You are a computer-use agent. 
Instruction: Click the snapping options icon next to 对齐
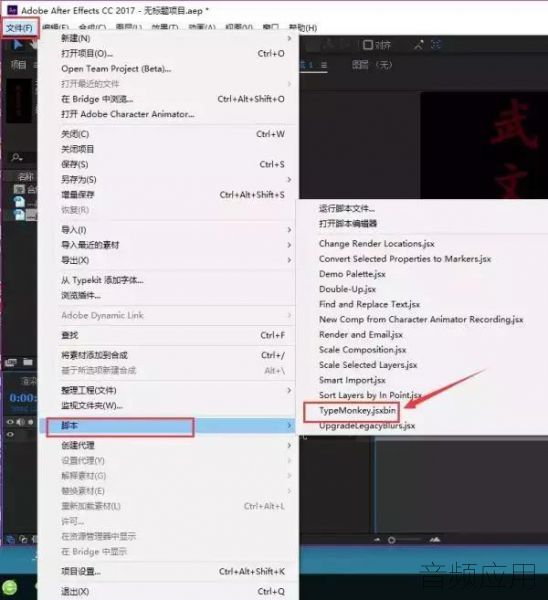click(419, 45)
